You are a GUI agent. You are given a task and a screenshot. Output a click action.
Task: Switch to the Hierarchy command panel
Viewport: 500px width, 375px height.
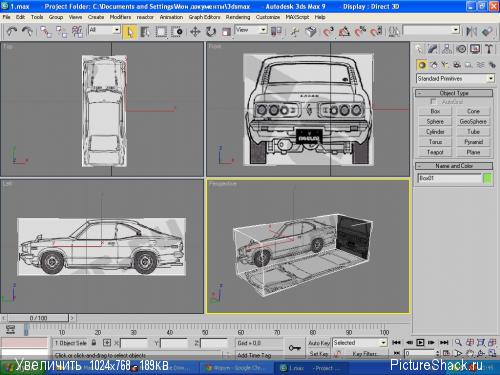tap(447, 49)
